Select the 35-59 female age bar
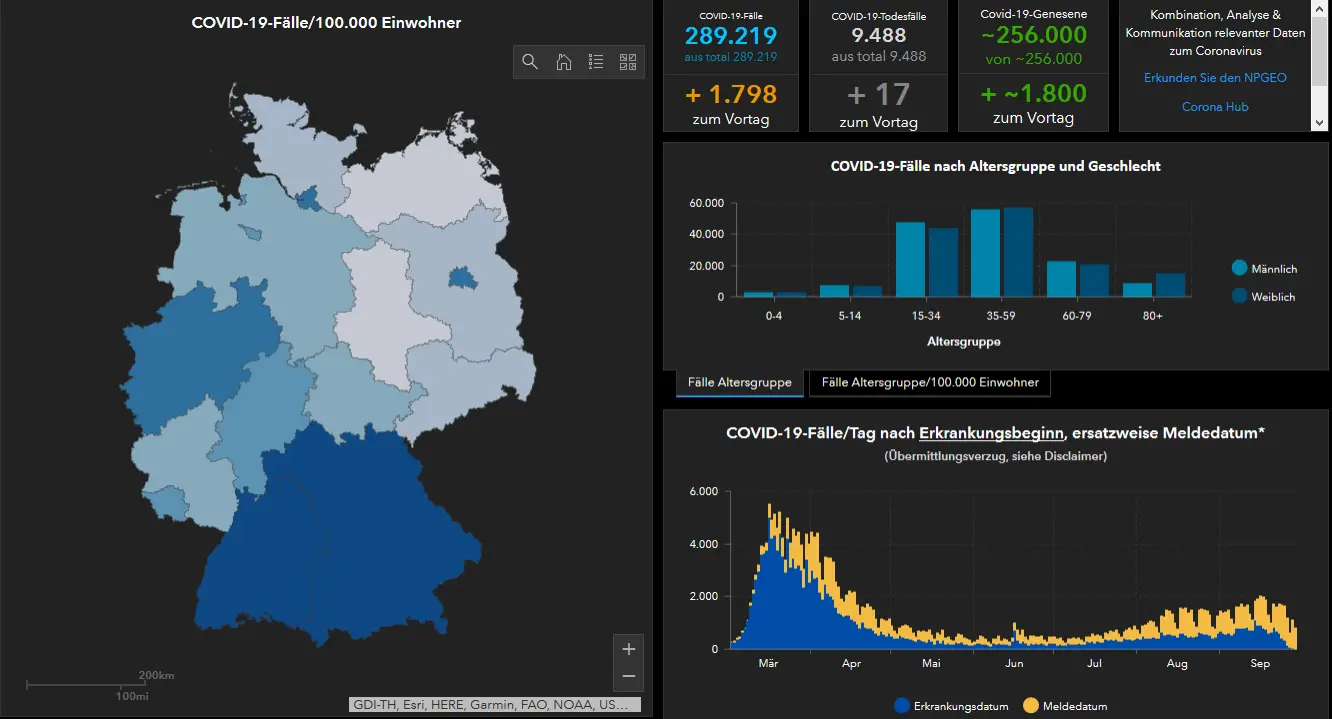Screen dimensions: 1332x719 [x=1018, y=252]
